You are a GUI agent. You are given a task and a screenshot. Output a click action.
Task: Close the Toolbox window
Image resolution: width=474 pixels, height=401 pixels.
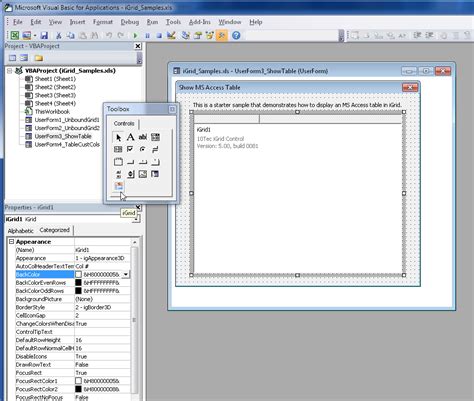pos(172,109)
